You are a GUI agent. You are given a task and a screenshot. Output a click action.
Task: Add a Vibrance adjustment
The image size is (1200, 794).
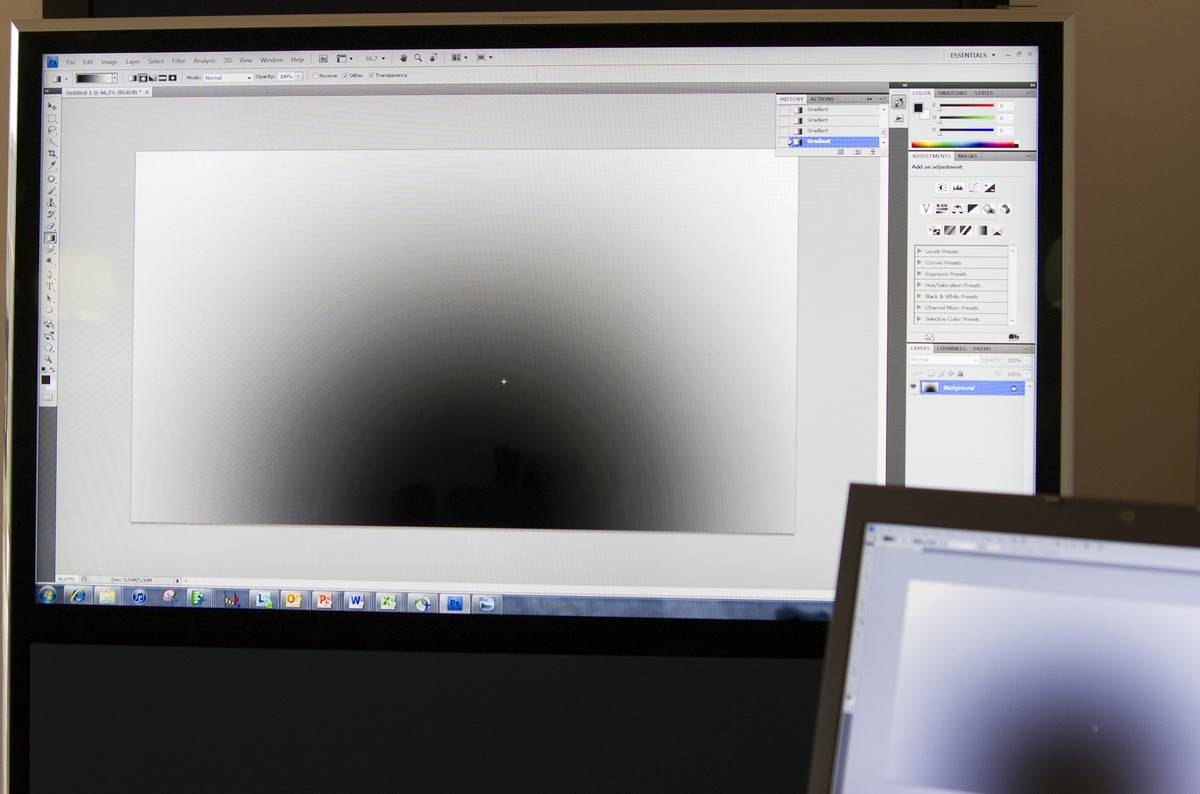[x=925, y=209]
